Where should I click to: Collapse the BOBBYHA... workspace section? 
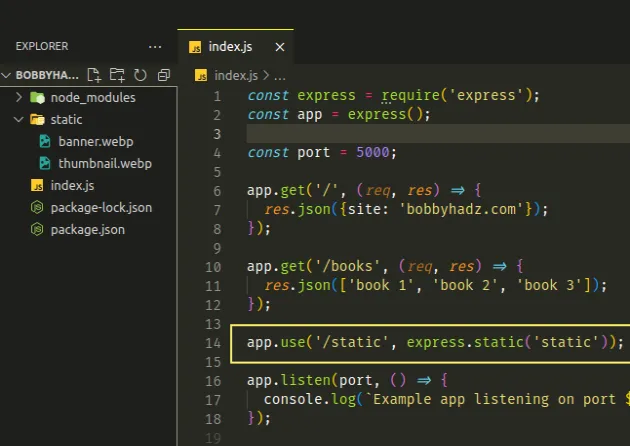(x=6, y=75)
